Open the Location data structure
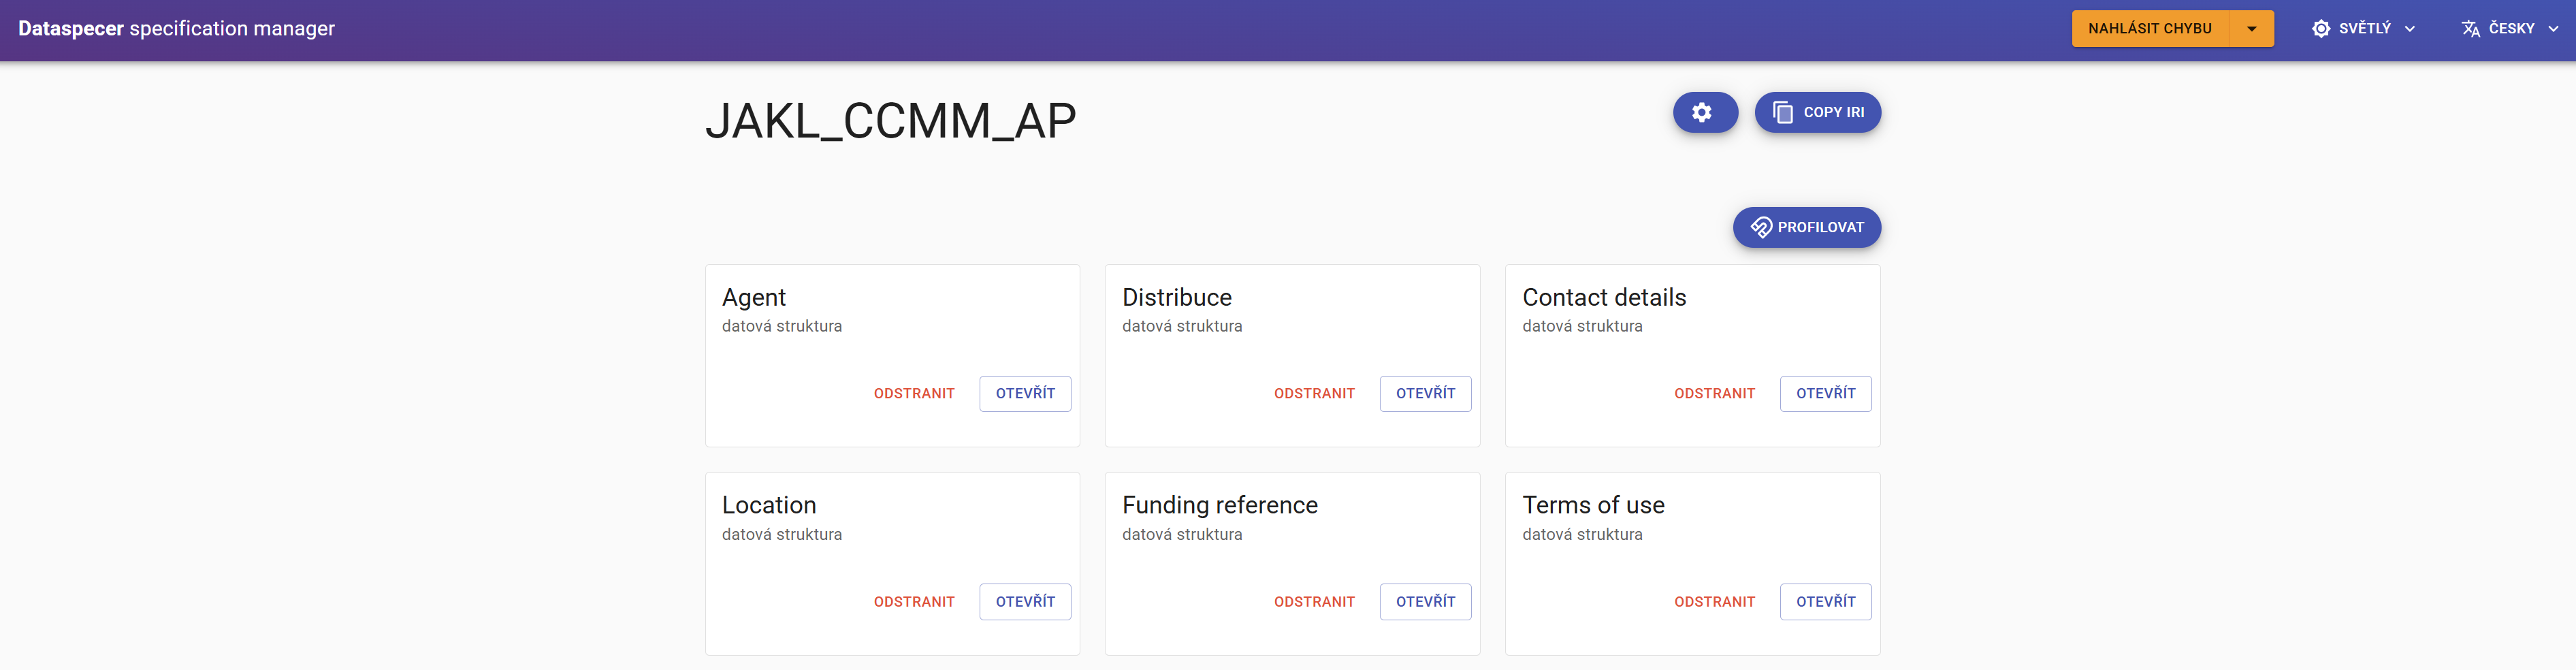 pyautogui.click(x=1024, y=602)
